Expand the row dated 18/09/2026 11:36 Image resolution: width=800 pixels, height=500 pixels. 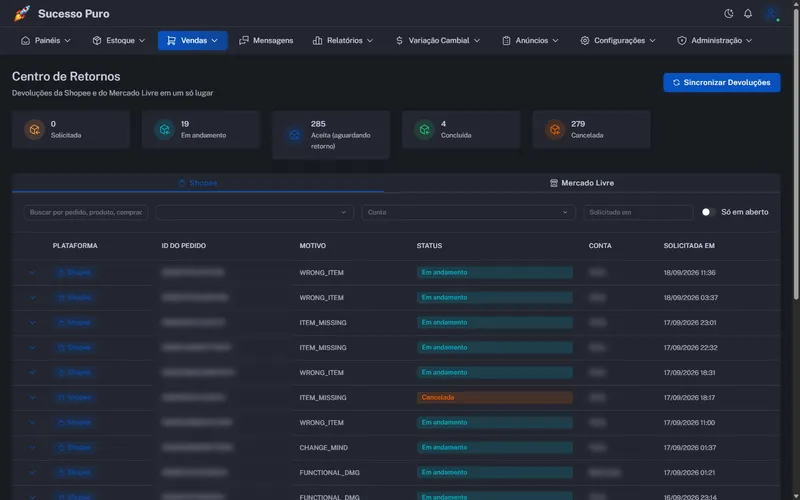coord(32,272)
